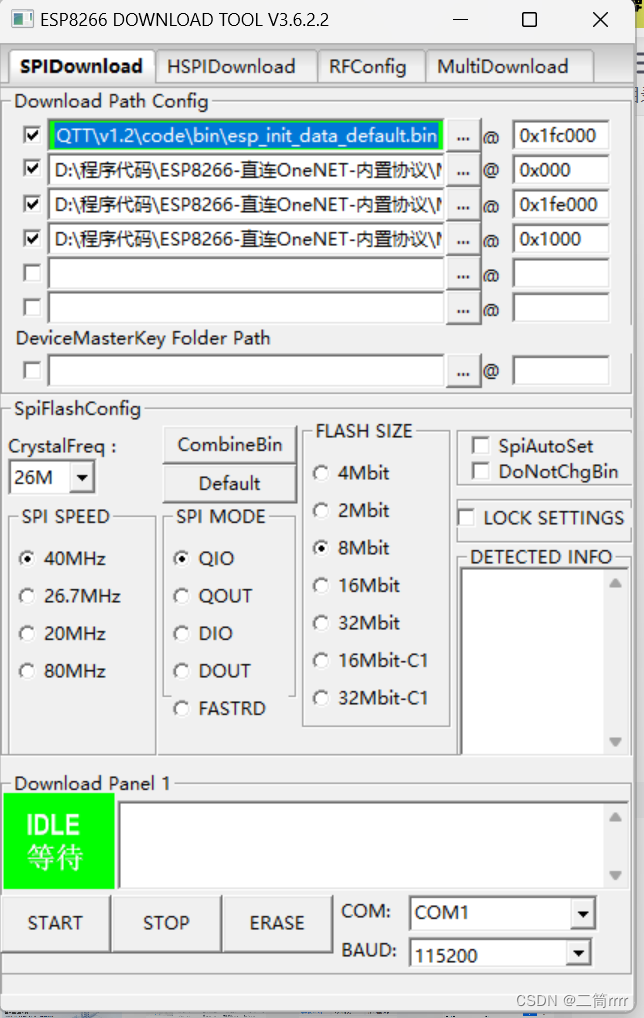
Task: Enable the DeviceMasterKey Folder Path checkbox
Action: 32,371
